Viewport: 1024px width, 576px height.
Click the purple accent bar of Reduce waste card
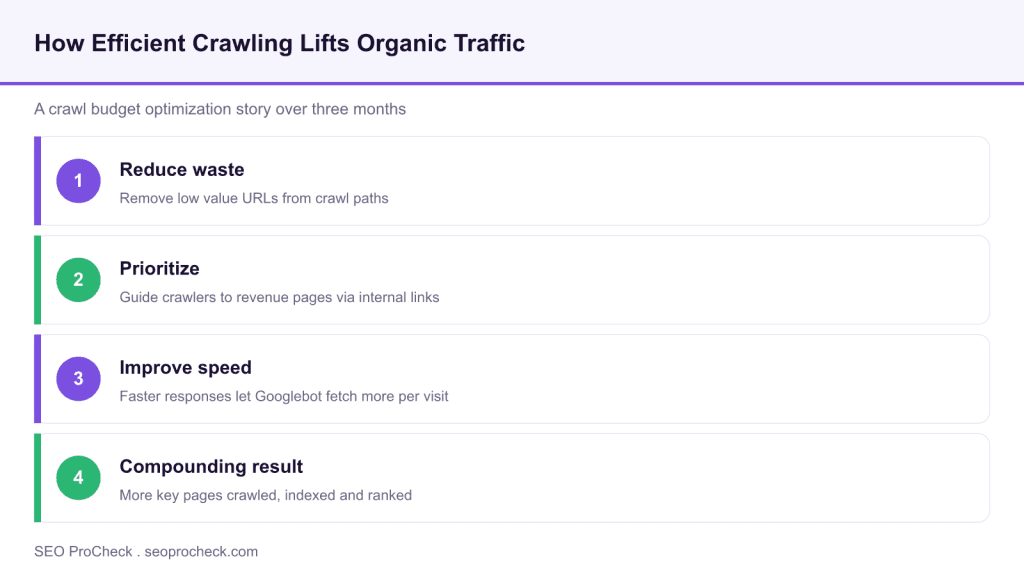click(x=37, y=181)
